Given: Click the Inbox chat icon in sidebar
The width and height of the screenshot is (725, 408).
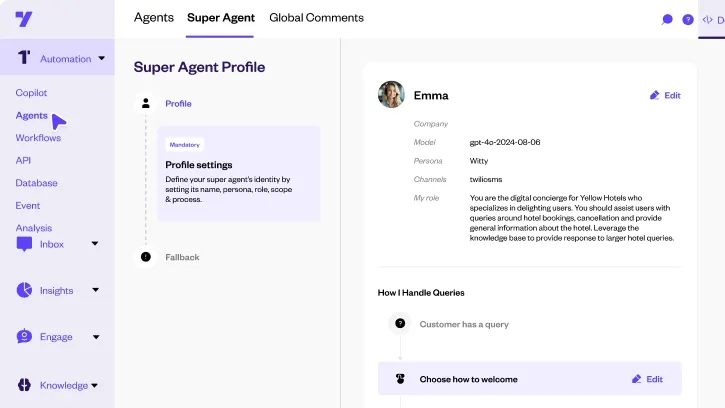Looking at the screenshot, I should 24,244.
